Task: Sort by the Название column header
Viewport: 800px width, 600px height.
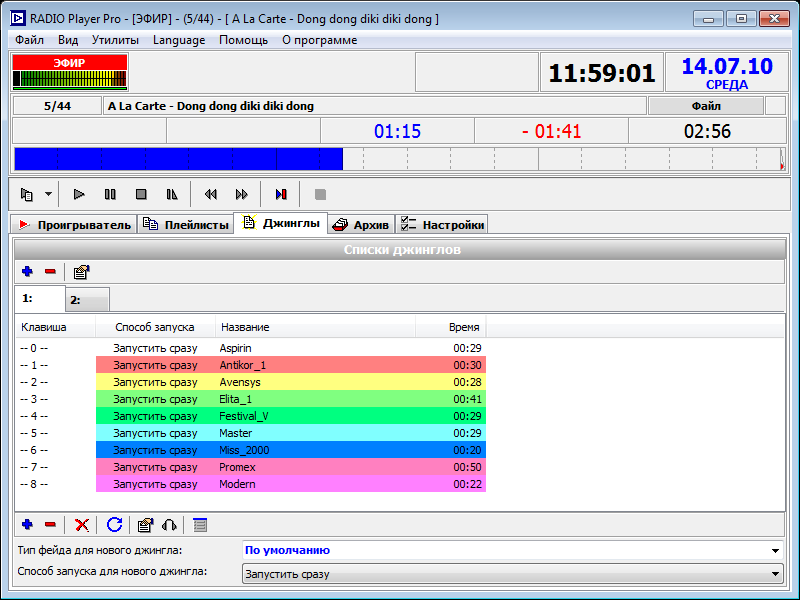Action: tap(315, 327)
